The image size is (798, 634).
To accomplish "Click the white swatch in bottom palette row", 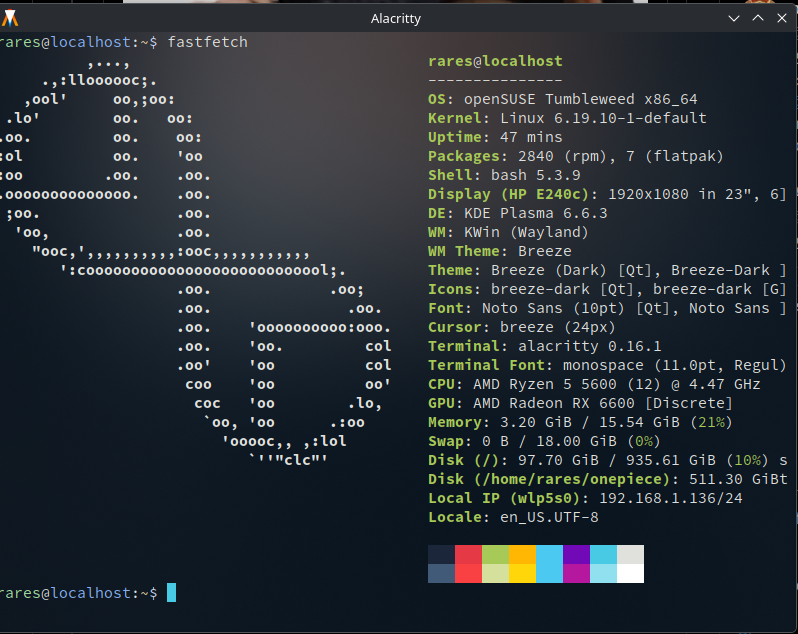I will (x=630, y=573).
